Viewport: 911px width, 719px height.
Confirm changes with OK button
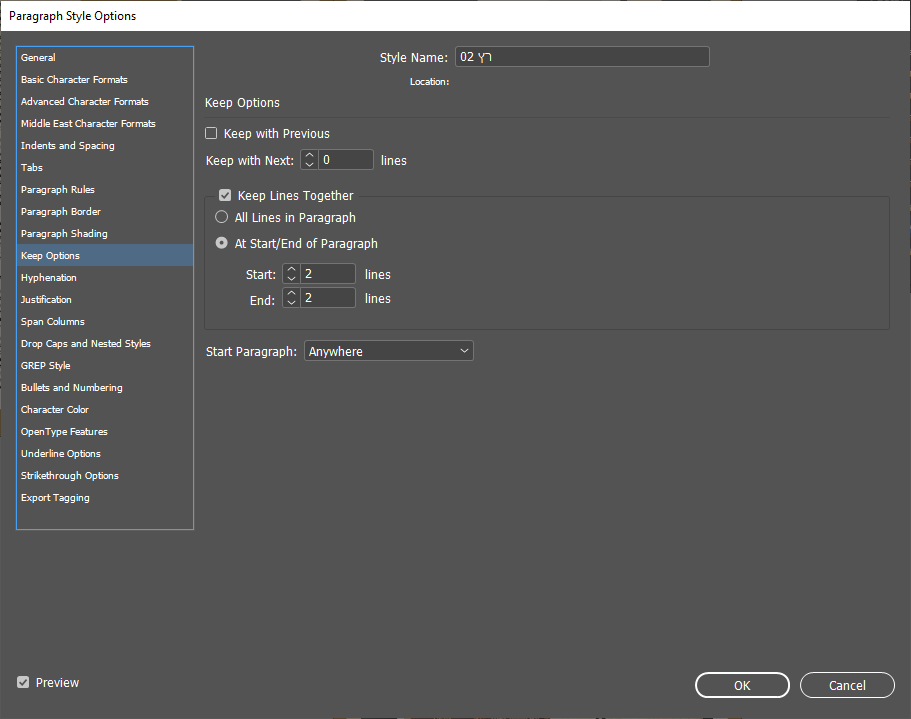(742, 685)
